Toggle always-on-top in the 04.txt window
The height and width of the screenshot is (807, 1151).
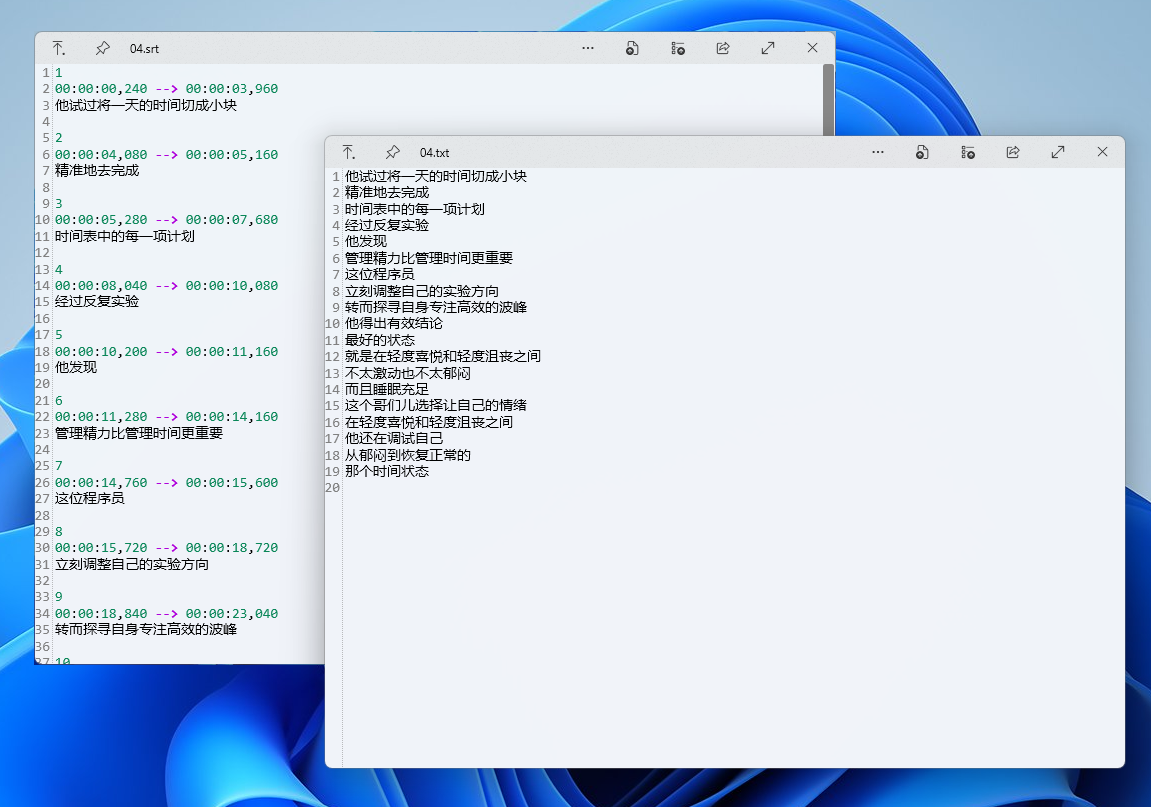click(x=348, y=152)
